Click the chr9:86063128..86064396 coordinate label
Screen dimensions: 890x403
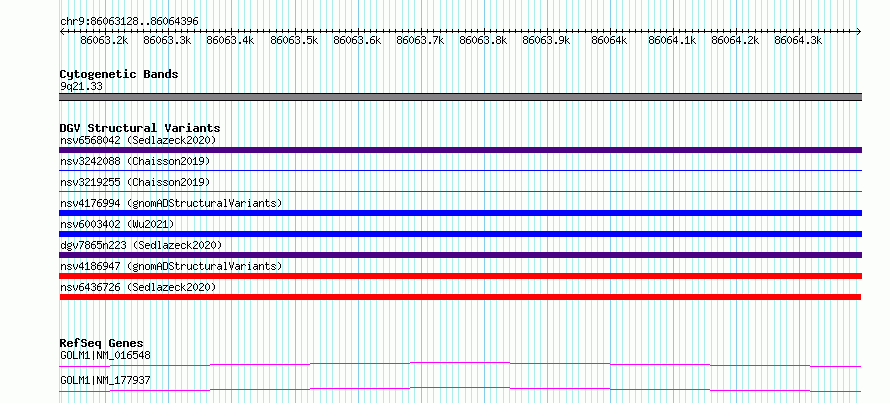pos(129,21)
